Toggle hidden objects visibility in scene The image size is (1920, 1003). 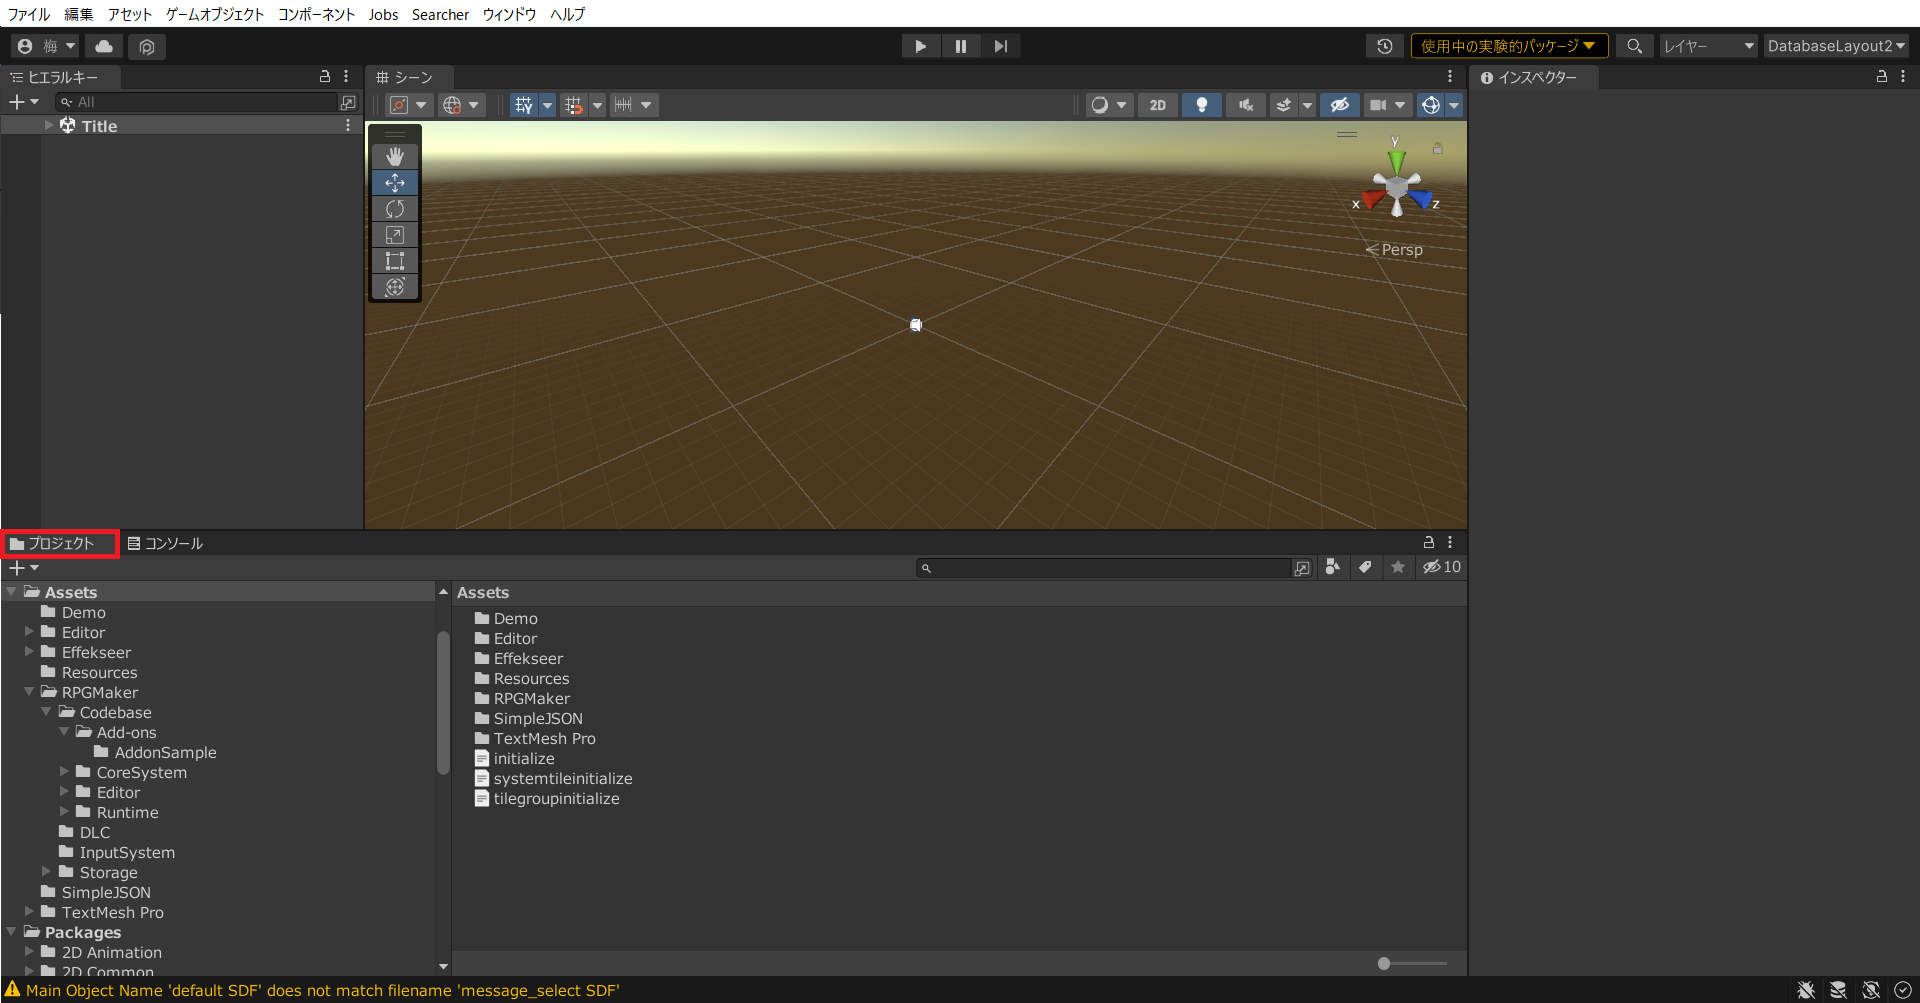point(1339,105)
